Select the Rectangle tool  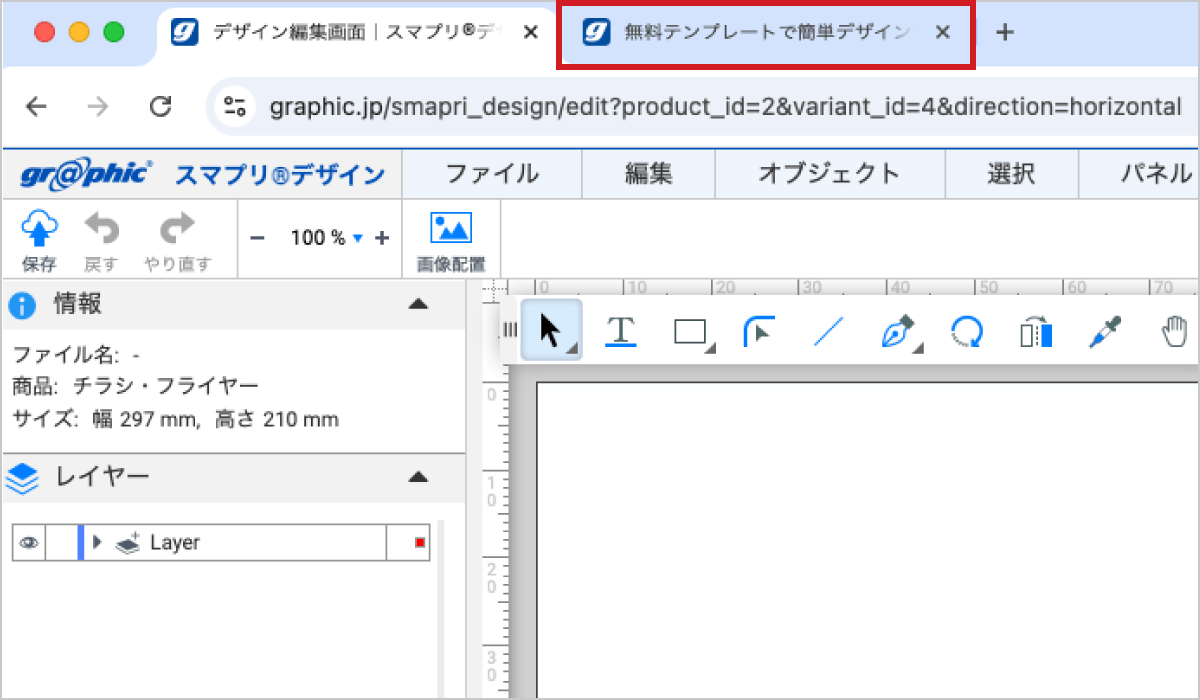pos(691,331)
